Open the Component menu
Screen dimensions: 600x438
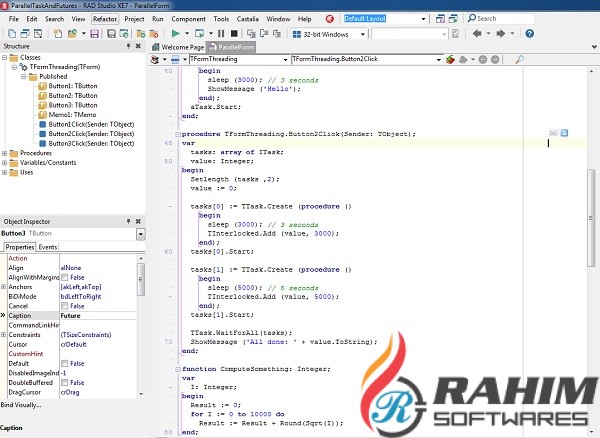(188, 19)
